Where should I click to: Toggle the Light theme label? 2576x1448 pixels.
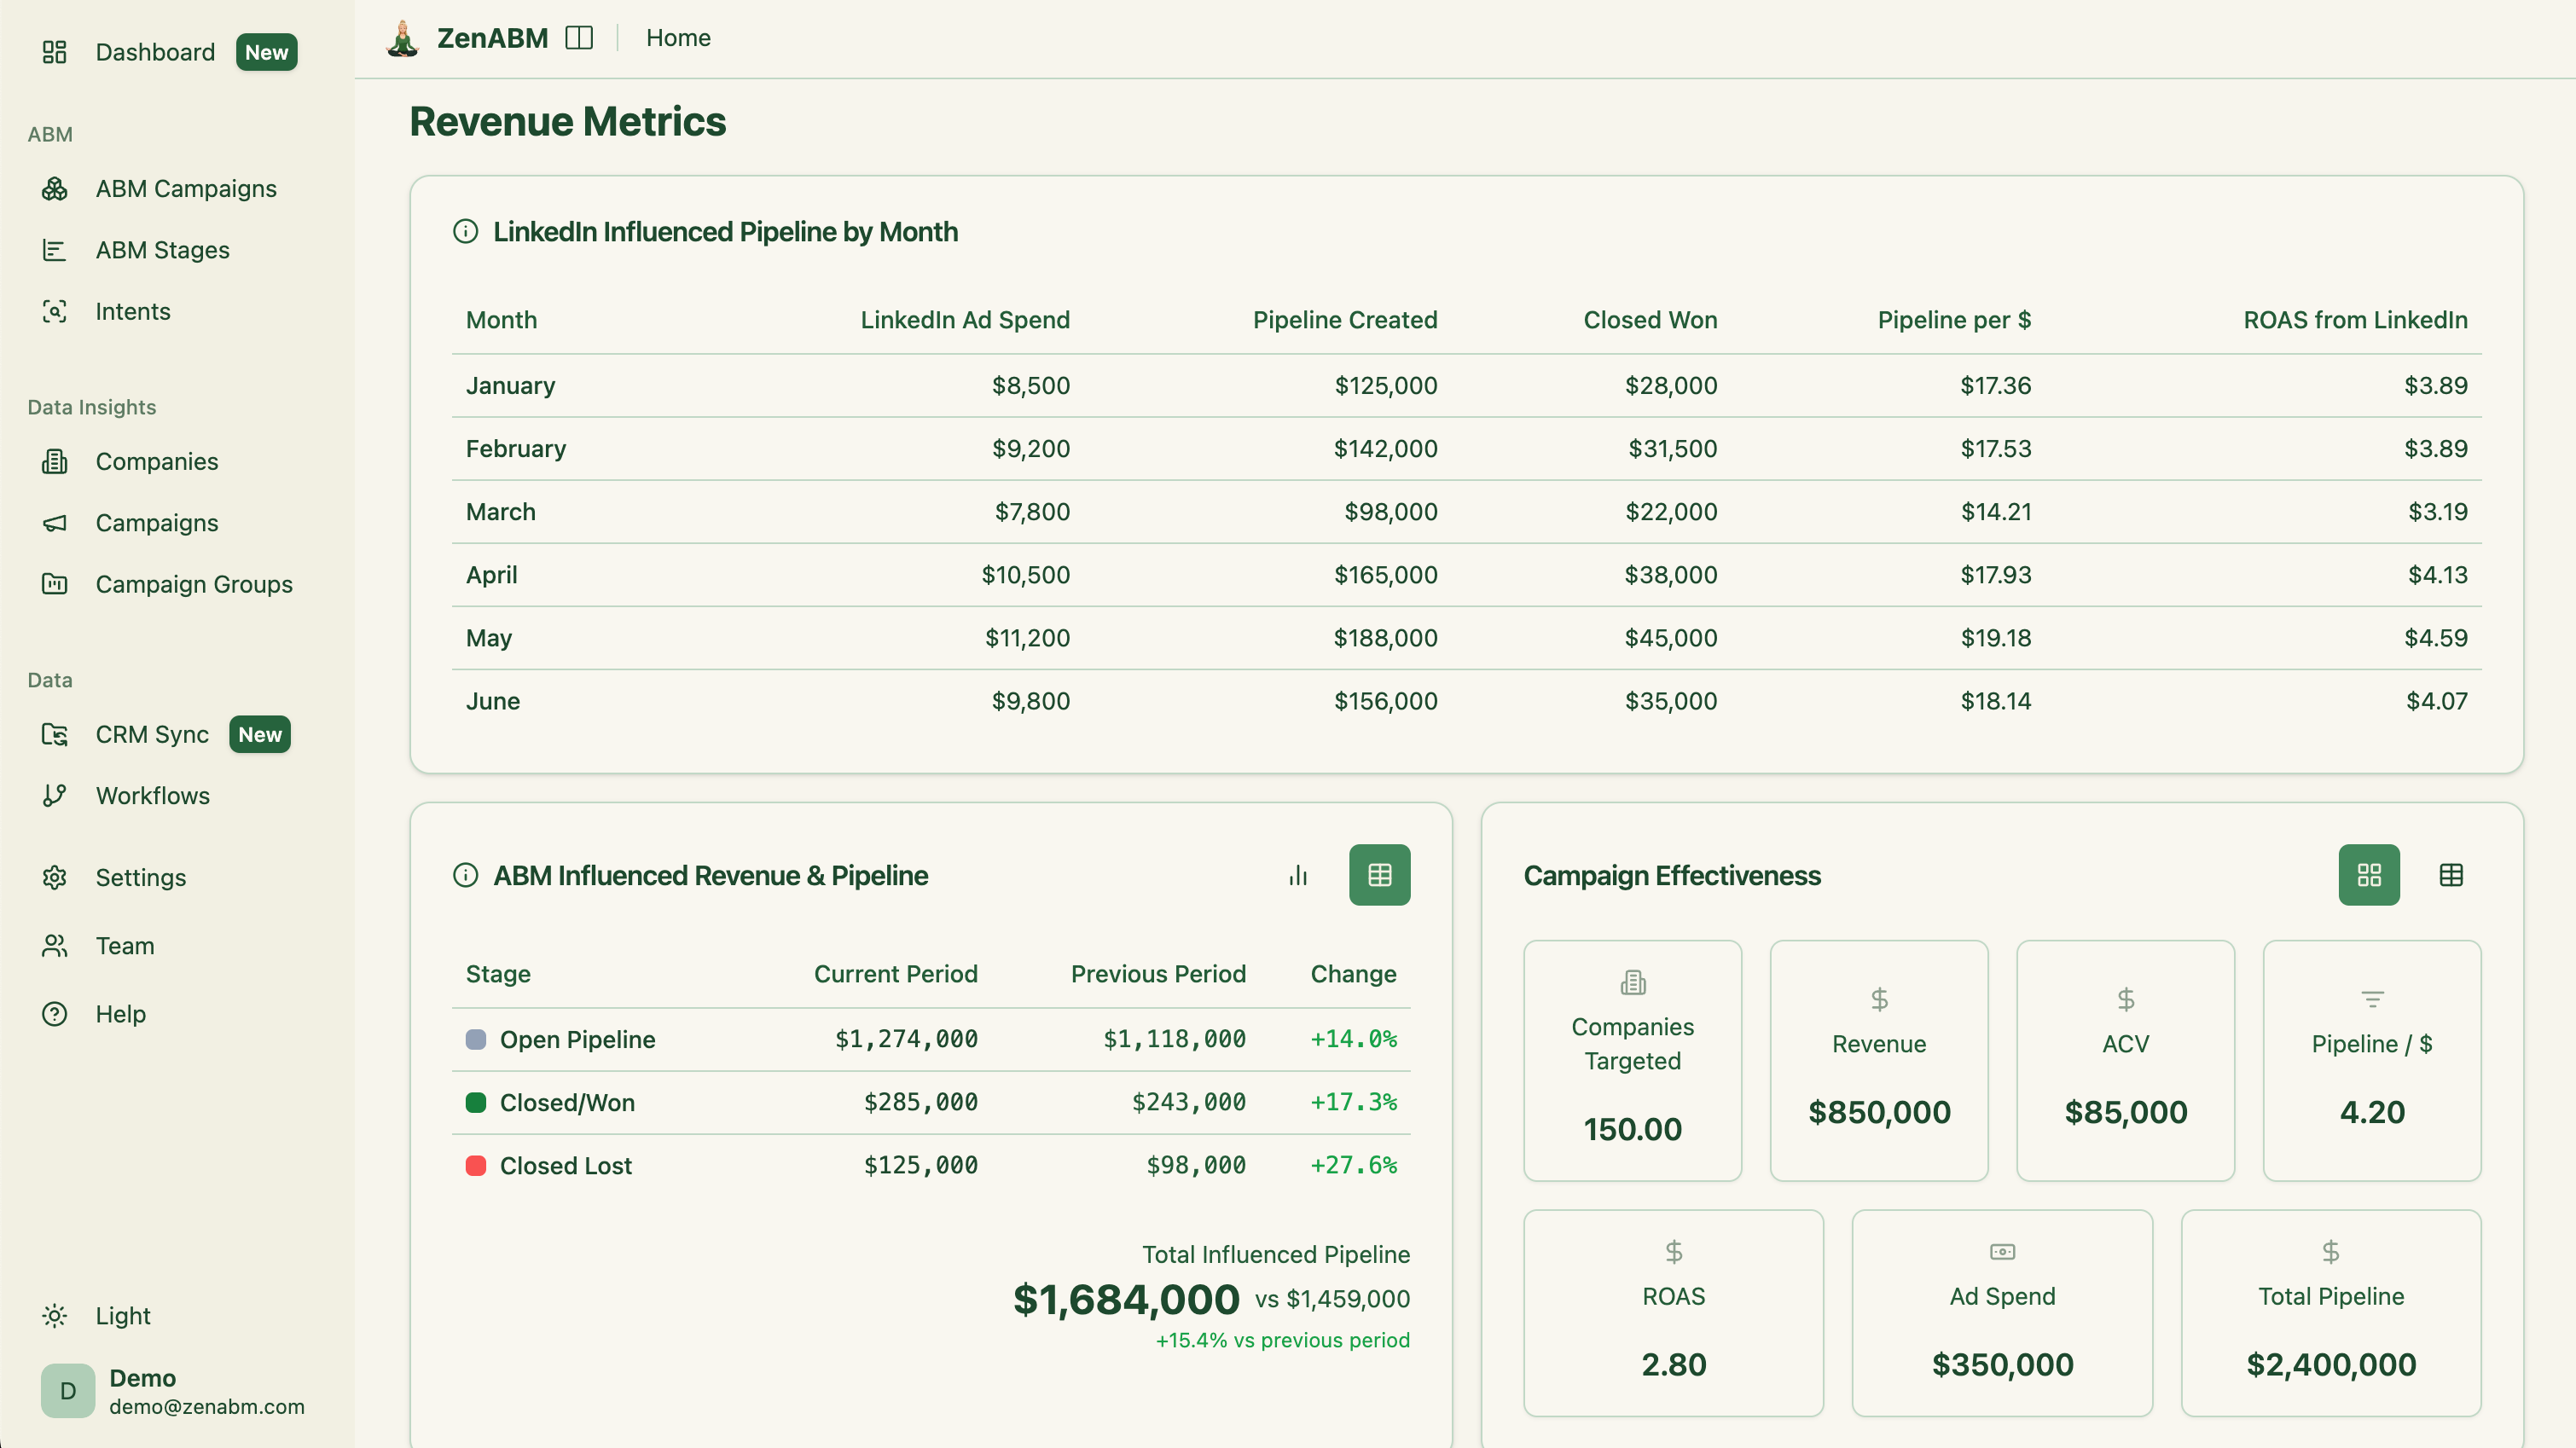pos(123,1315)
